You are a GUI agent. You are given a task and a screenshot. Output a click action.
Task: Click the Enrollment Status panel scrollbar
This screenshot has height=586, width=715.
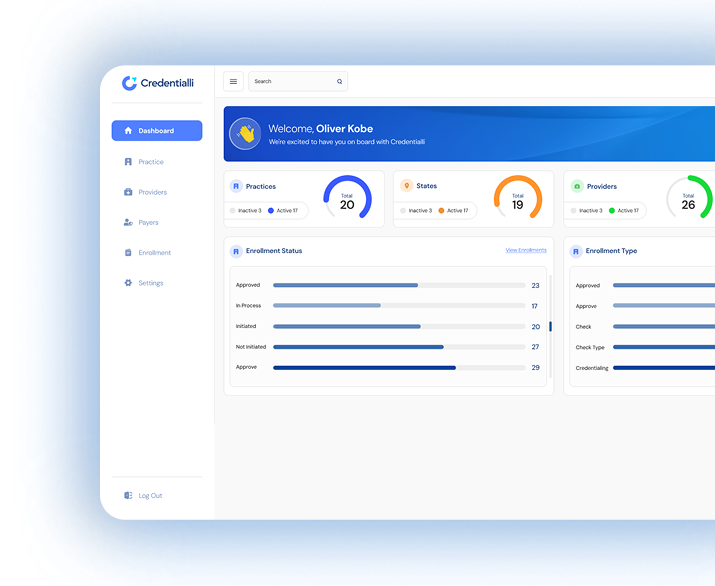click(x=550, y=326)
